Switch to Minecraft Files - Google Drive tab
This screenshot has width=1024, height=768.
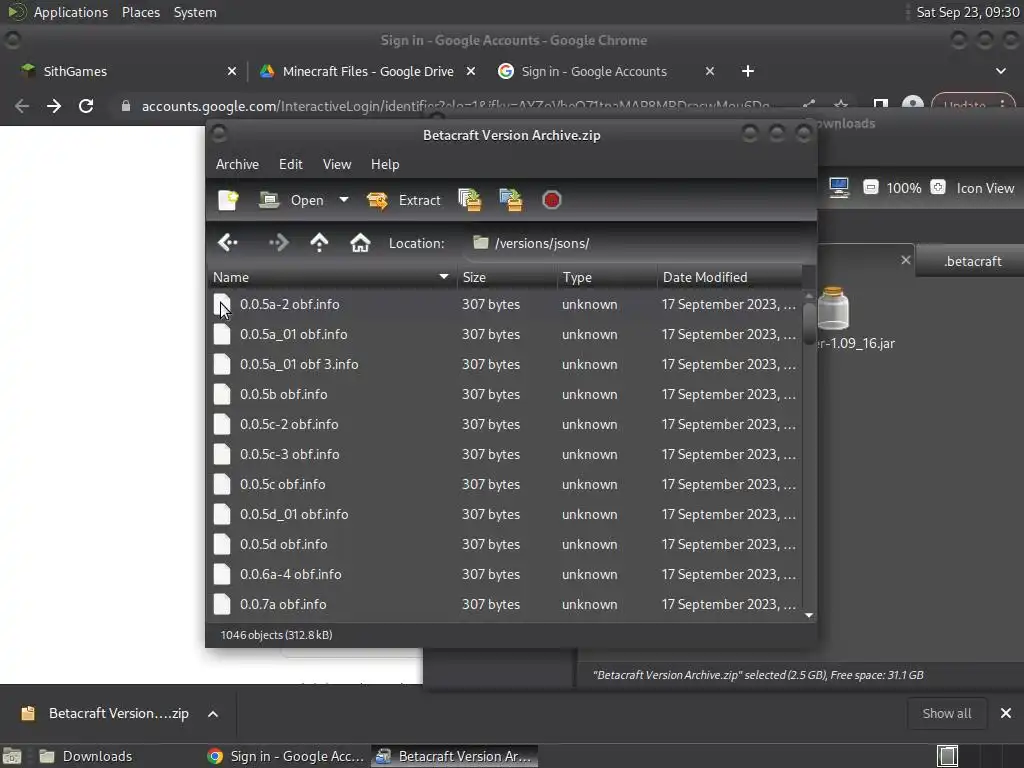click(x=366, y=71)
